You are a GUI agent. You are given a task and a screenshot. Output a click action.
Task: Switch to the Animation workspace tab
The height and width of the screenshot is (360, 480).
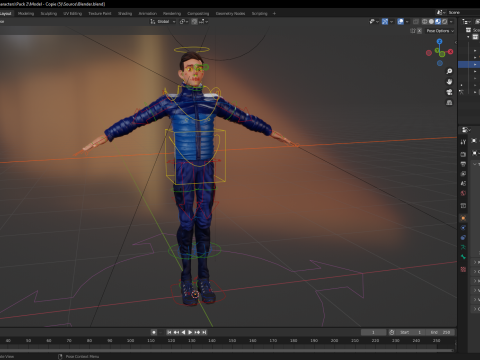pyautogui.click(x=147, y=14)
